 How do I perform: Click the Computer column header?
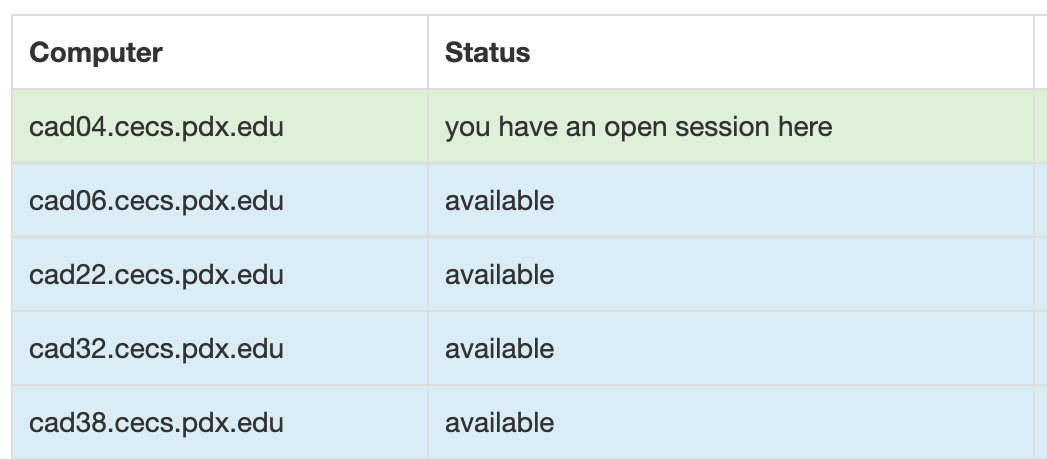(x=96, y=52)
